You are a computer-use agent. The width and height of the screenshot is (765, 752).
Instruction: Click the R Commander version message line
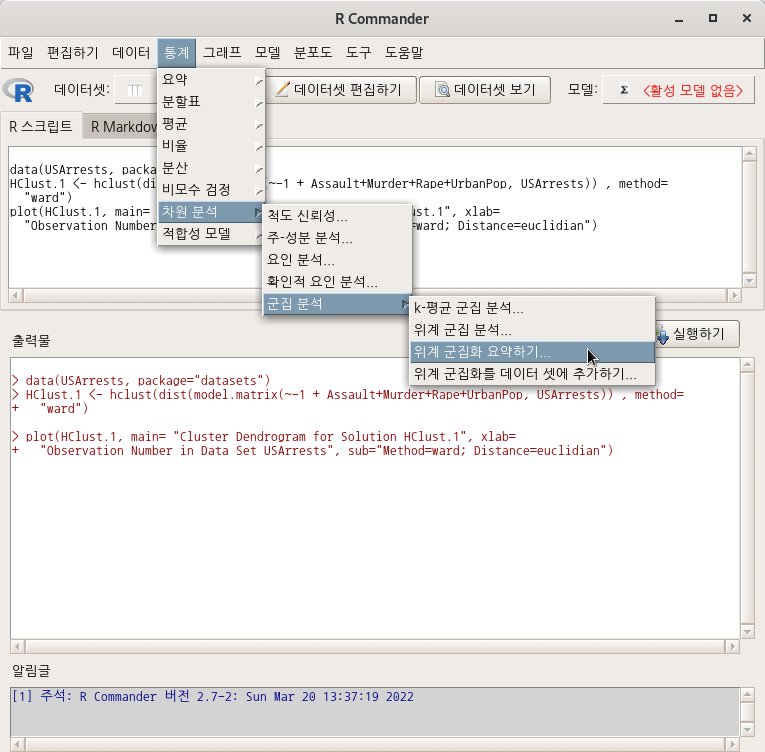tap(213, 696)
